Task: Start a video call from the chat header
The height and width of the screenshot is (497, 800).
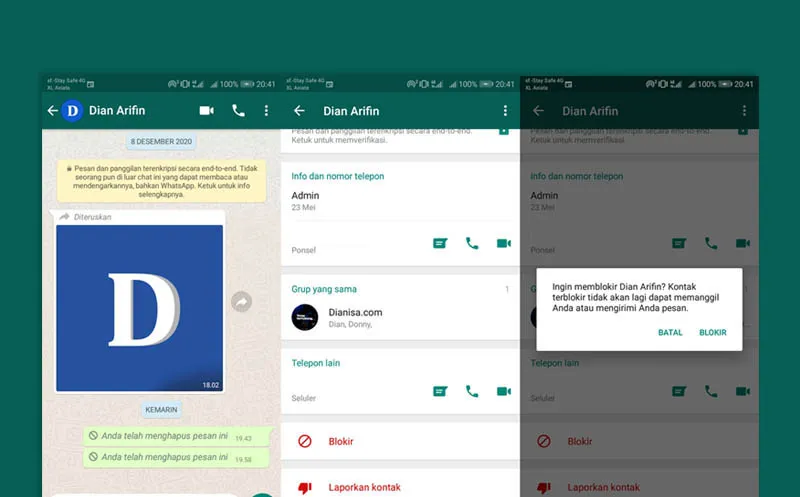Action: coord(207,111)
